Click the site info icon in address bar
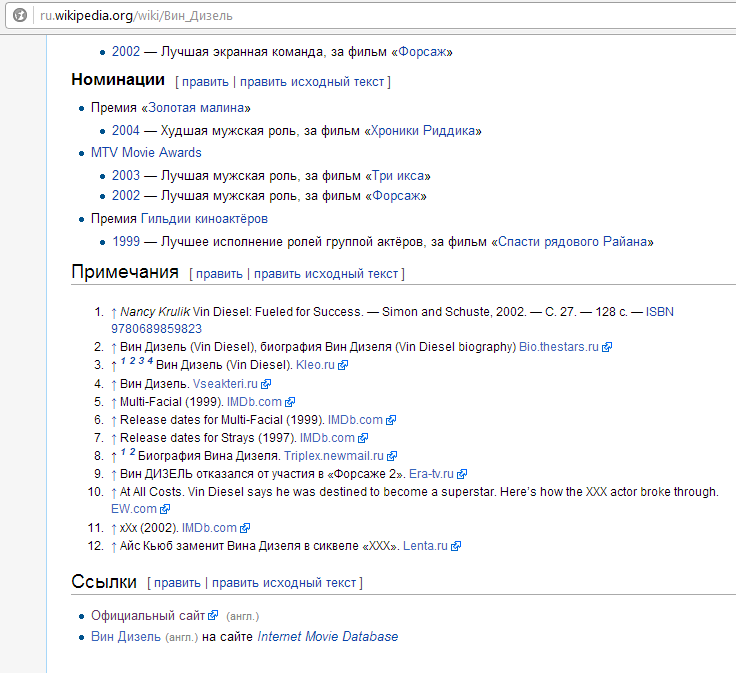 pos(19,17)
